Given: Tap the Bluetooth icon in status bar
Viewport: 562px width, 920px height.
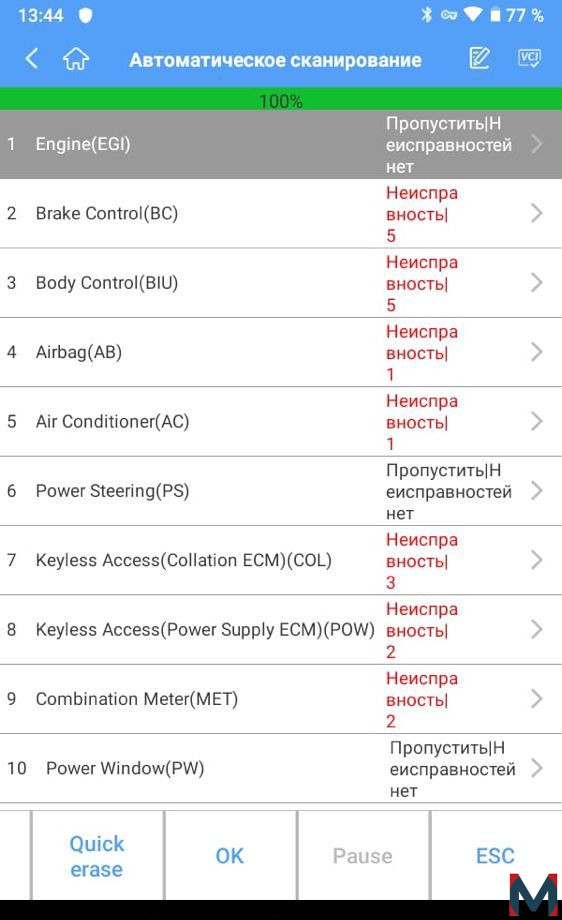Looking at the screenshot, I should point(426,15).
